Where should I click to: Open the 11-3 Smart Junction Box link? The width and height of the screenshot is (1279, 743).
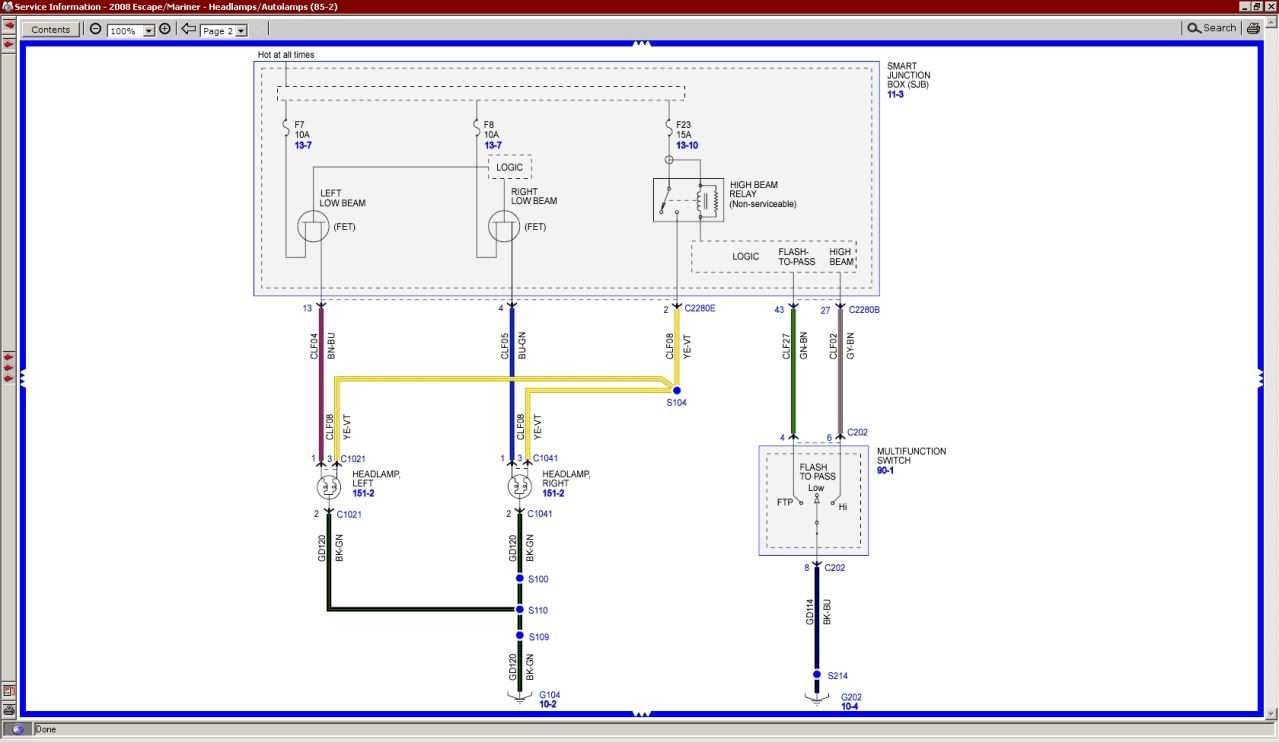[x=897, y=94]
